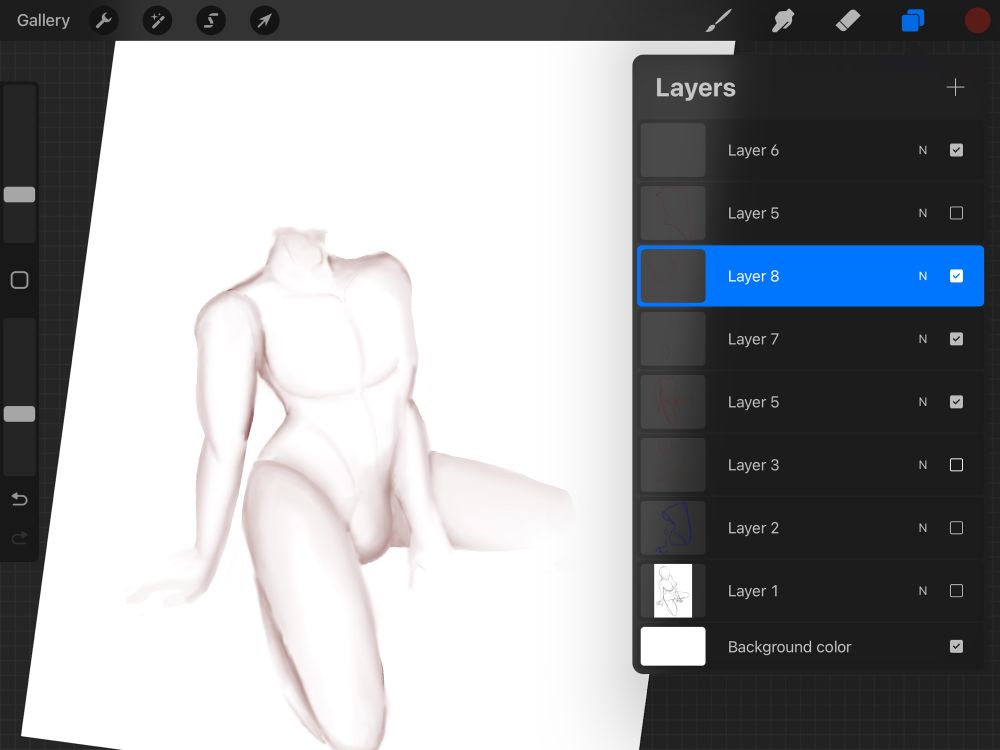Open the color picker swatch
Image resolution: width=1000 pixels, height=750 pixels.
(x=977, y=20)
